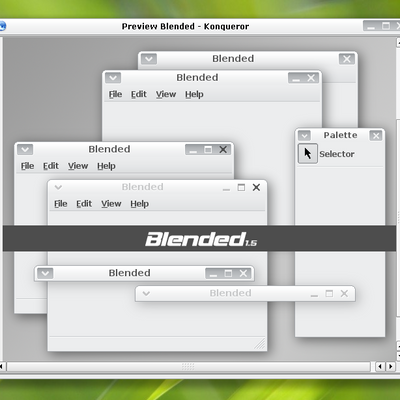Screen dimensions: 400x400
Task: Click chevron on faded bottom Blended title bar
Action: pos(146,293)
